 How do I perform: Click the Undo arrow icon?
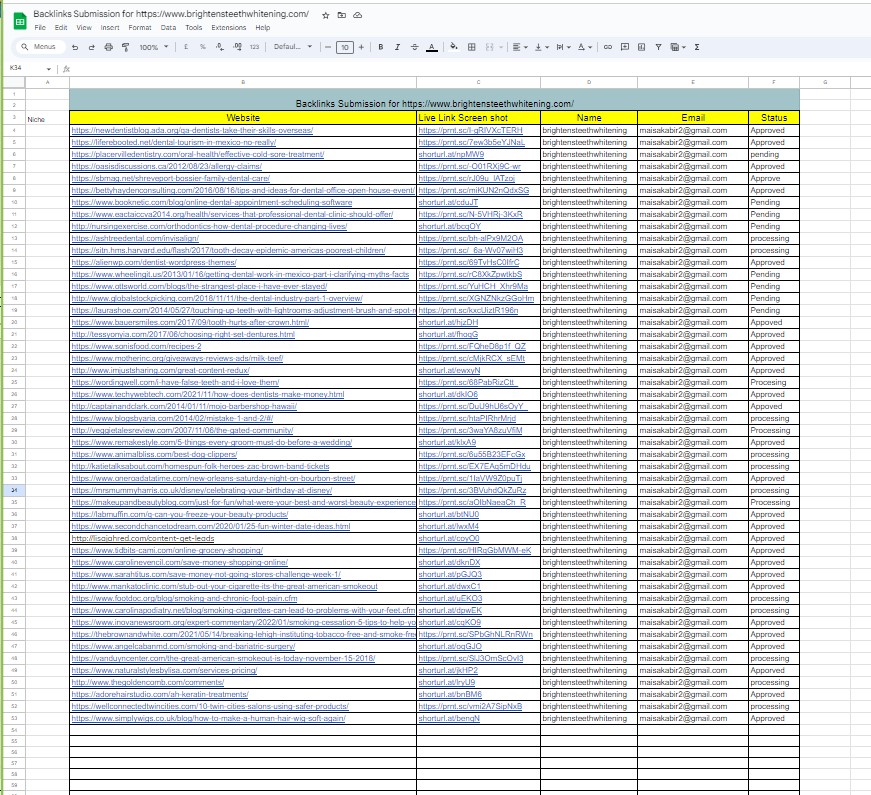coord(77,47)
